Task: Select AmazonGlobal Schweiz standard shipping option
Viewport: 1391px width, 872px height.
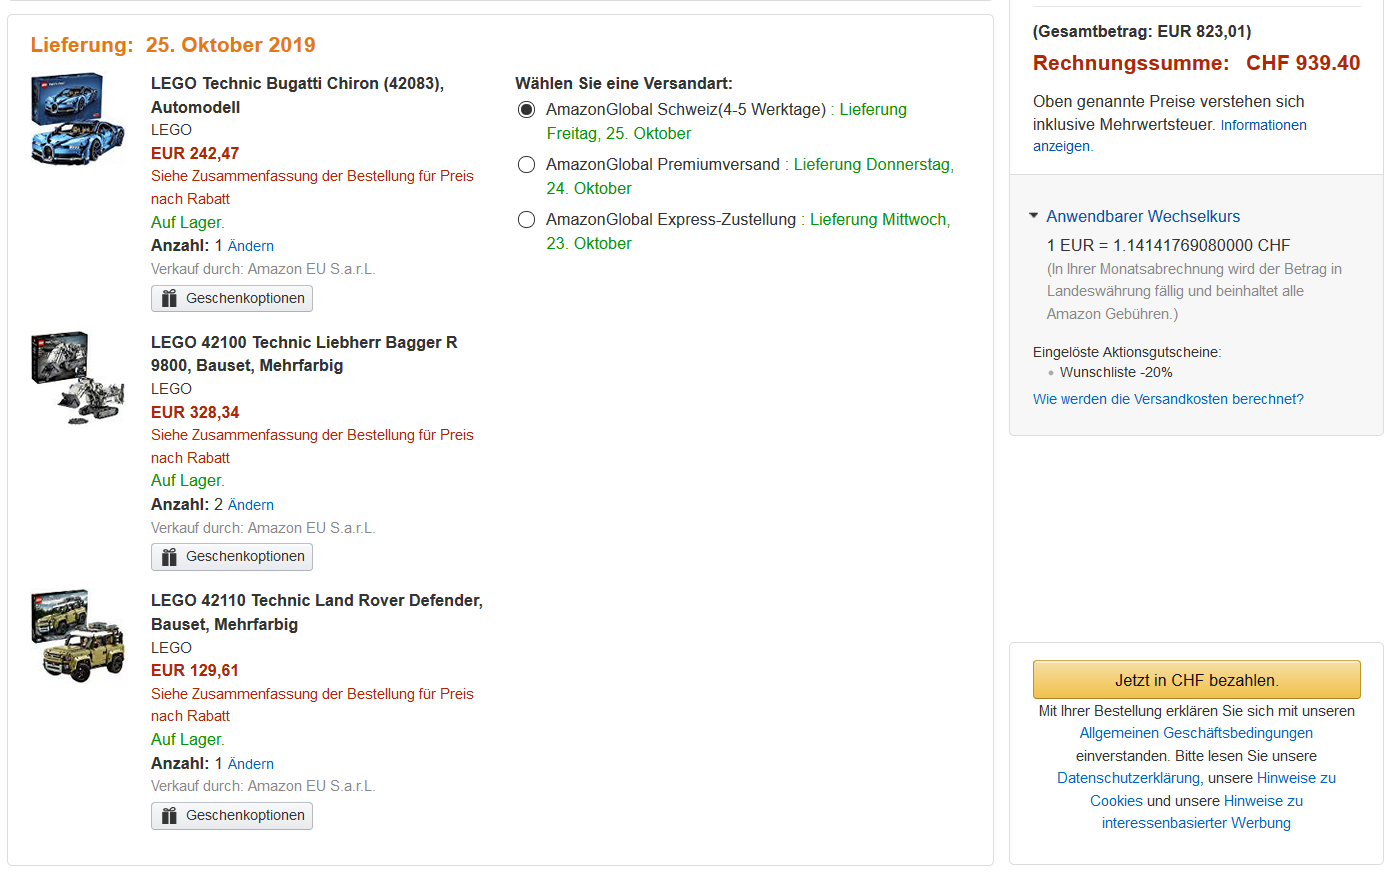Action: tap(526, 110)
